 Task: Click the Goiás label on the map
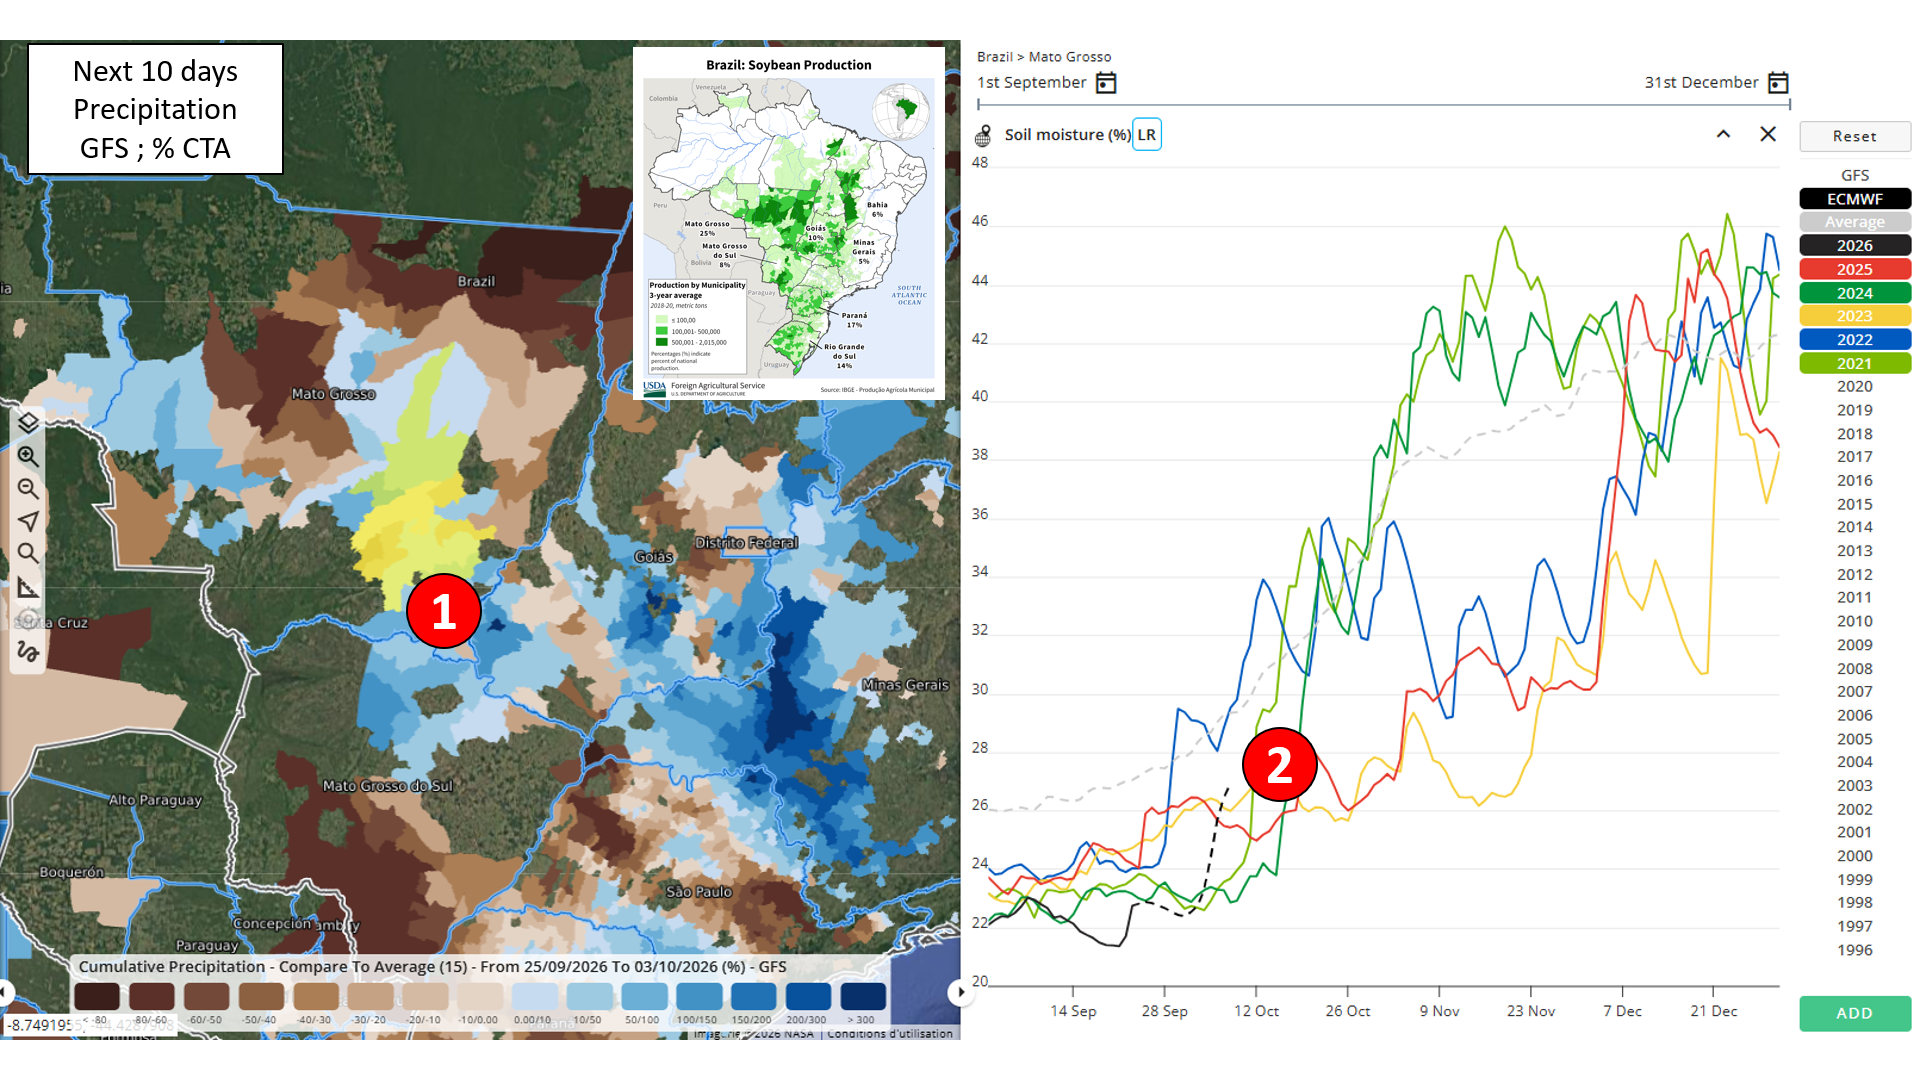(x=654, y=556)
